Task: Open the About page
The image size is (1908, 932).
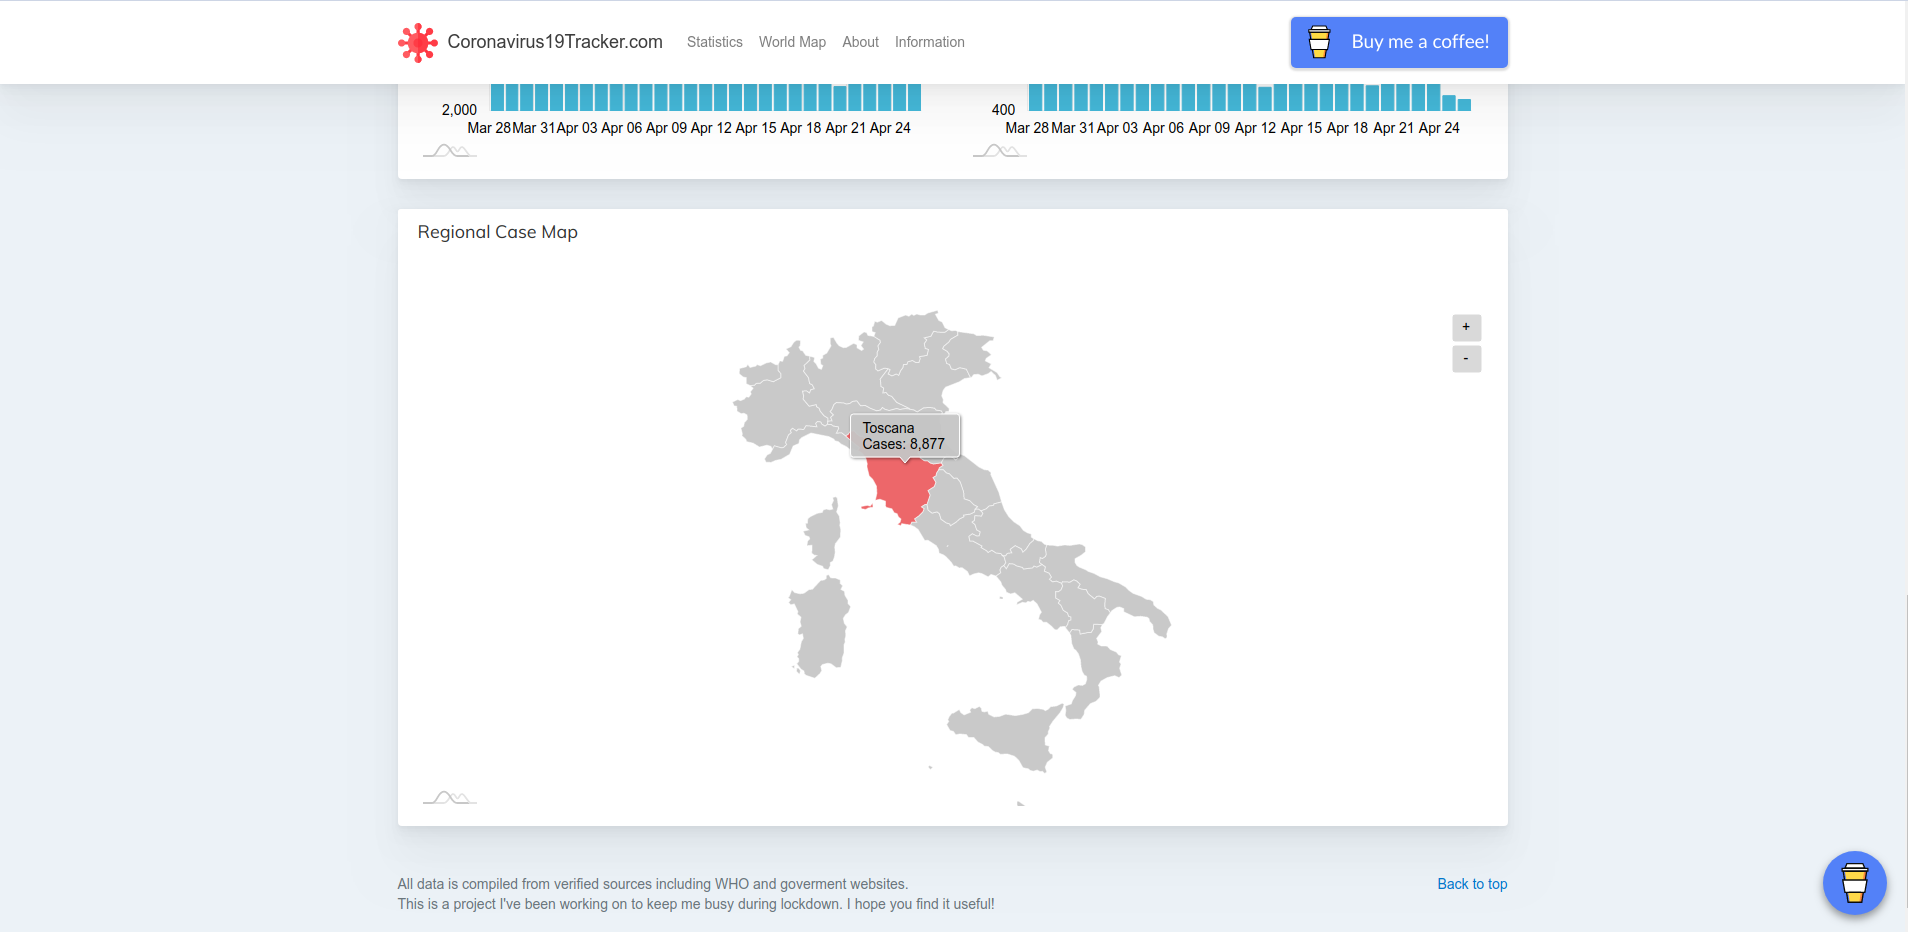Action: [x=860, y=42]
